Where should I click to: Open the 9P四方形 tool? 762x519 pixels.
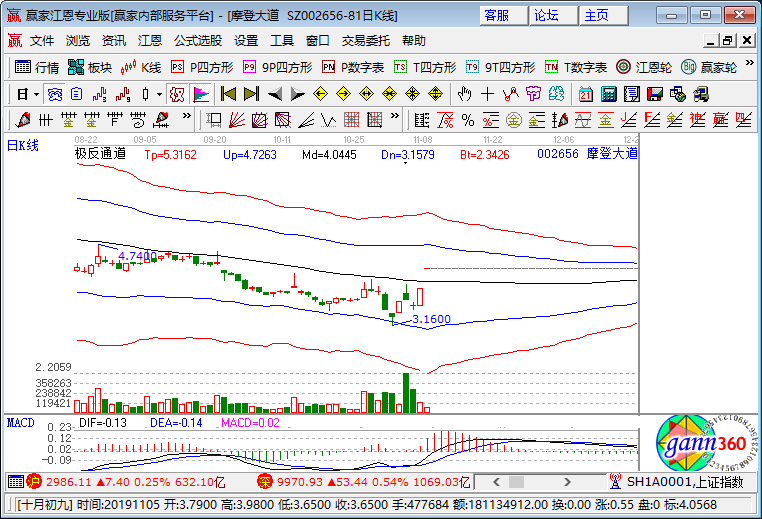click(277, 67)
